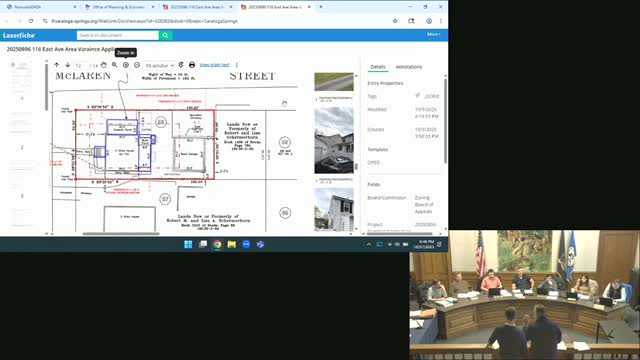
Task: Click the white house side photo
Action: (x=334, y=210)
